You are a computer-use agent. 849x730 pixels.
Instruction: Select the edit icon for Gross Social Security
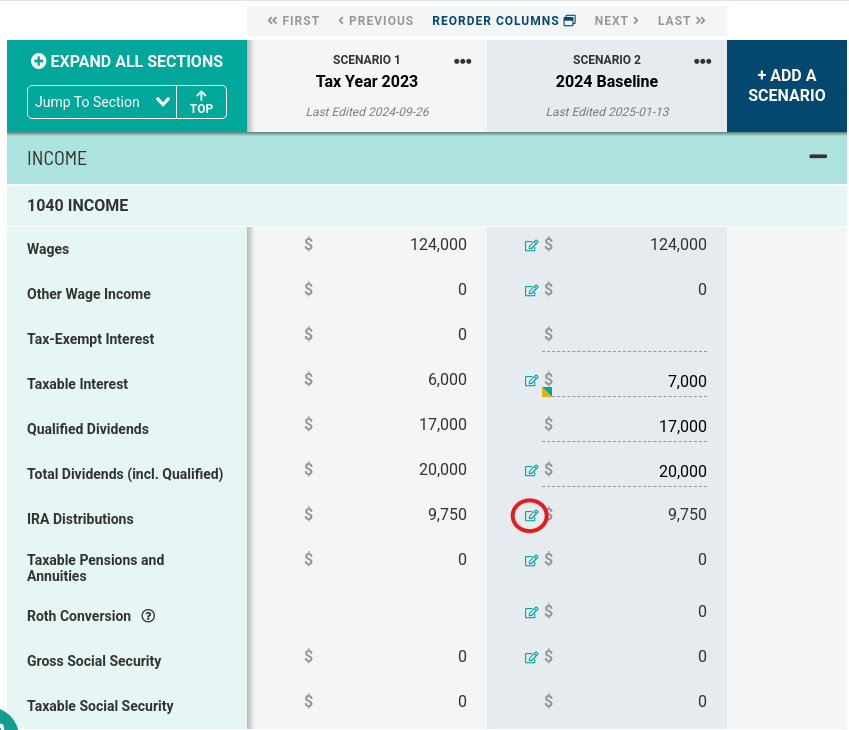pos(531,656)
